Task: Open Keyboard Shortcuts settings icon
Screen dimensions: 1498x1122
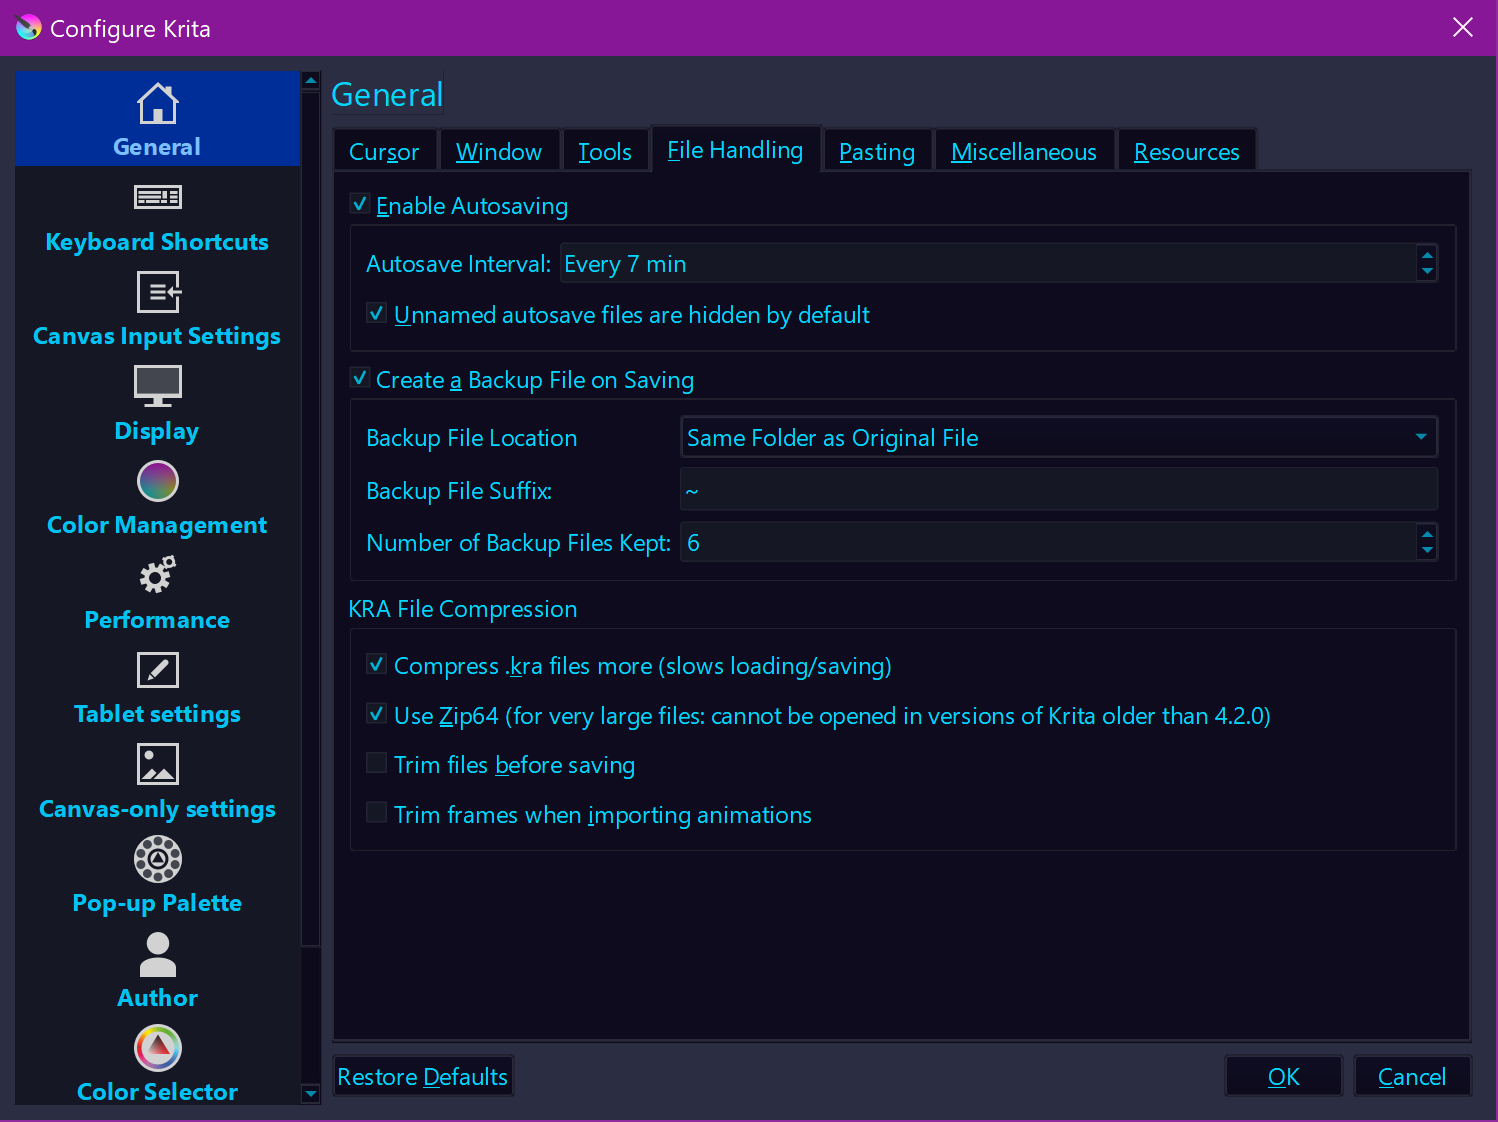Action: [157, 198]
